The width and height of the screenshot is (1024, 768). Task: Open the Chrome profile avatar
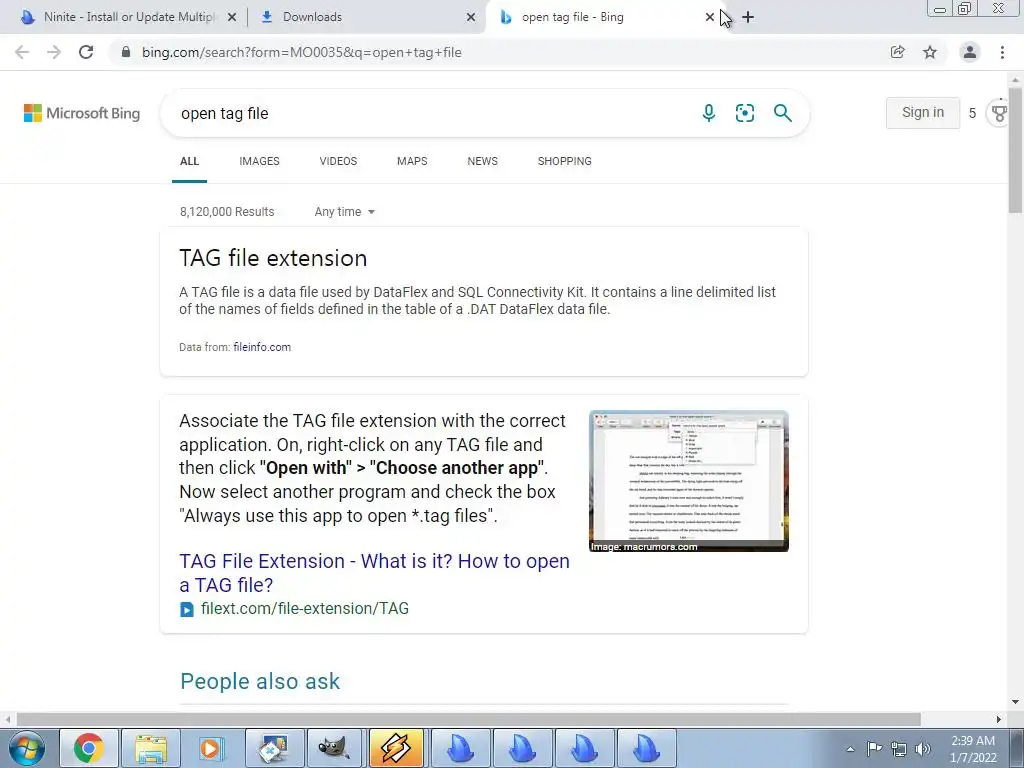pos(970,52)
